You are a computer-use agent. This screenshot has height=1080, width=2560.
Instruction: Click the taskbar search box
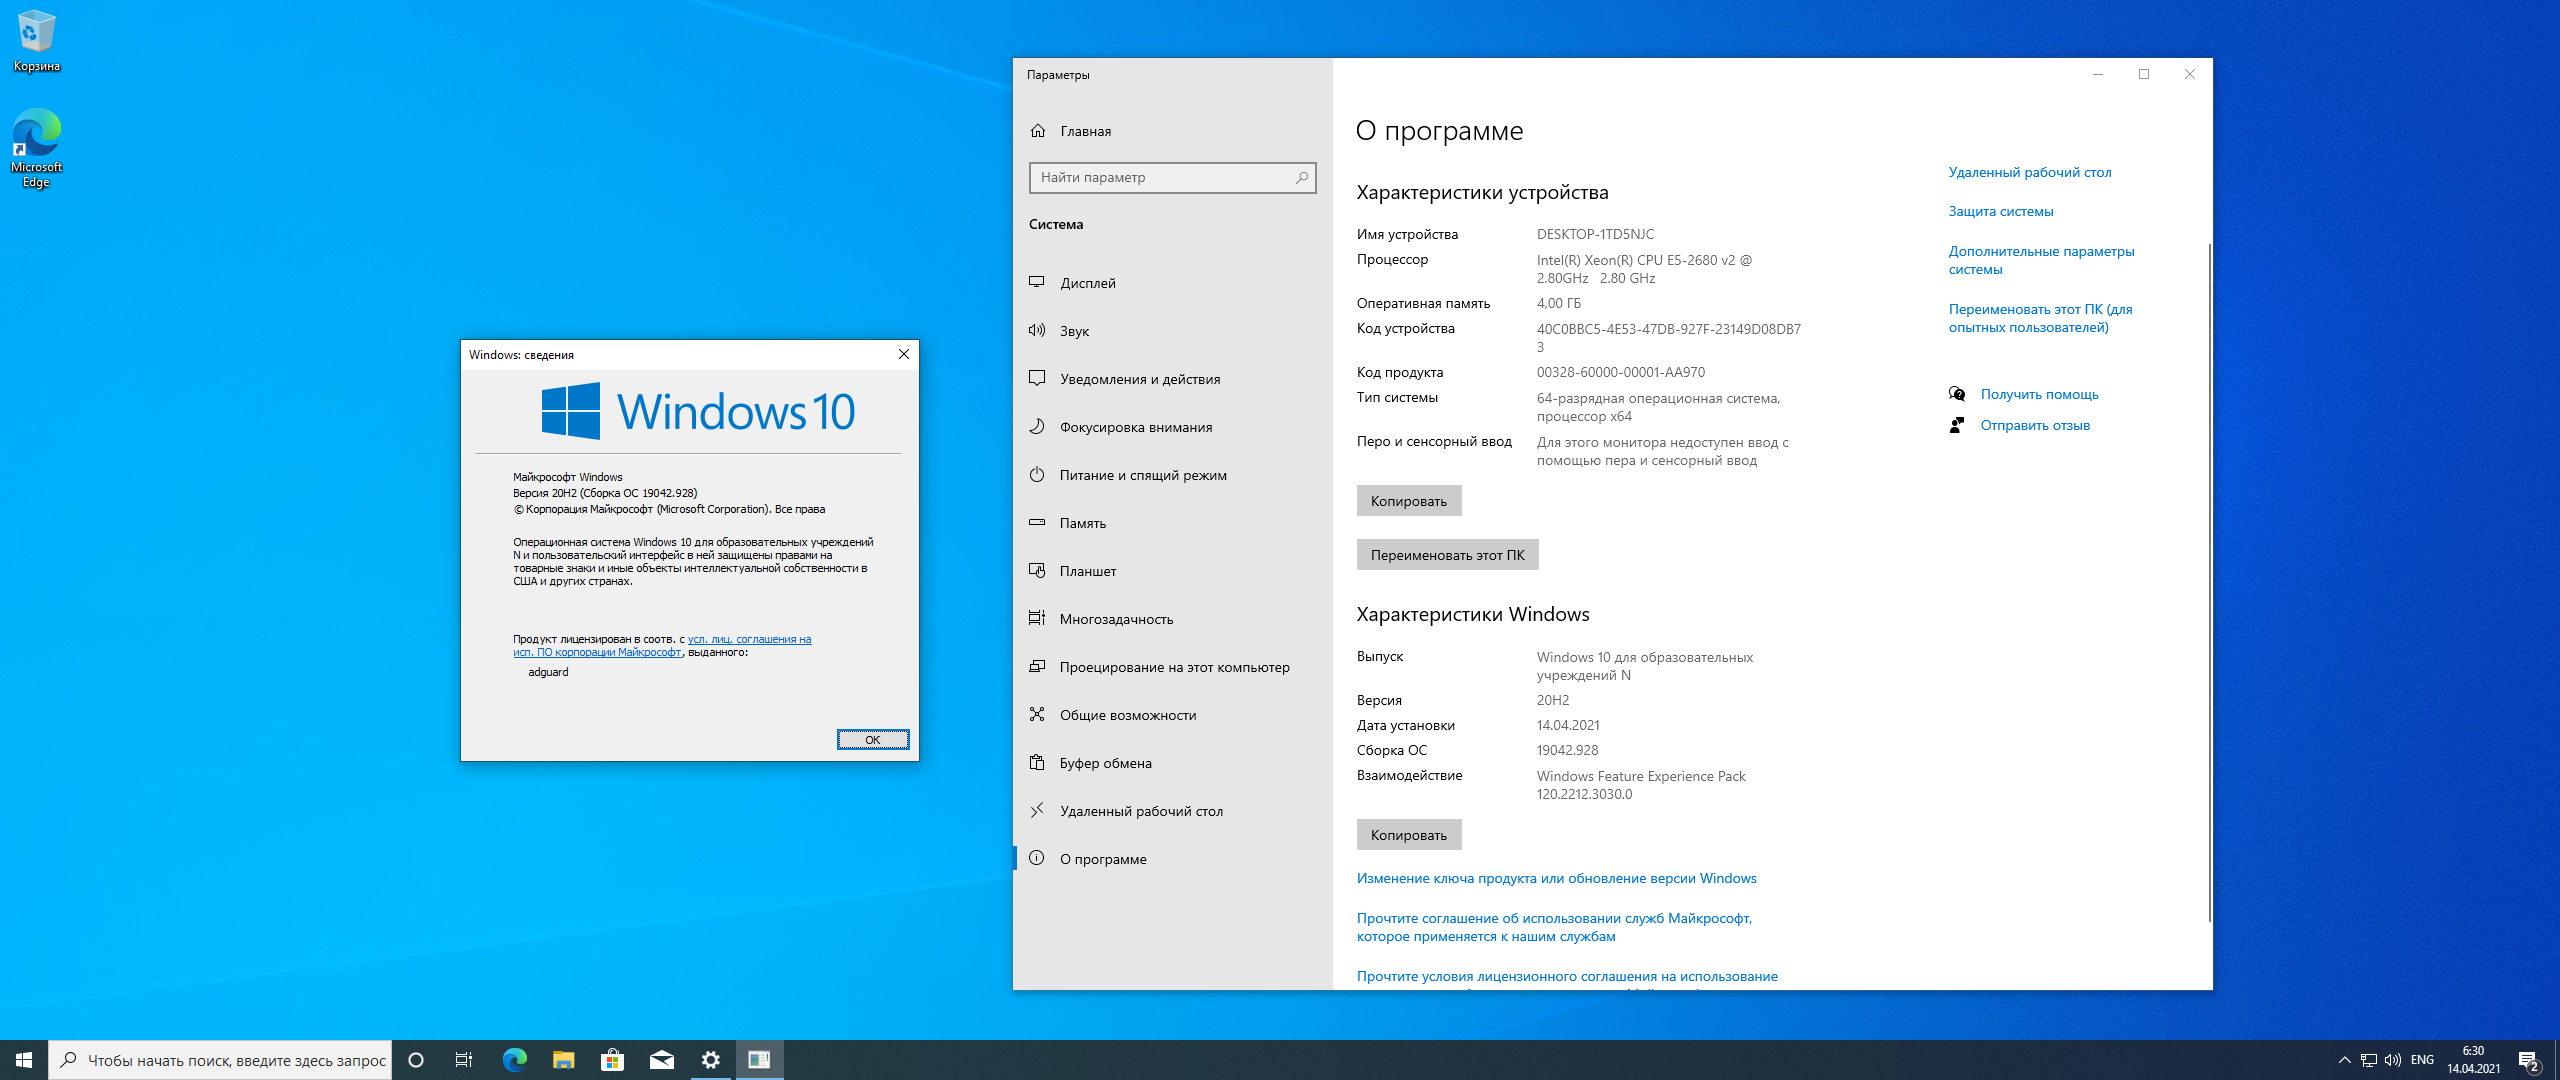click(220, 1060)
